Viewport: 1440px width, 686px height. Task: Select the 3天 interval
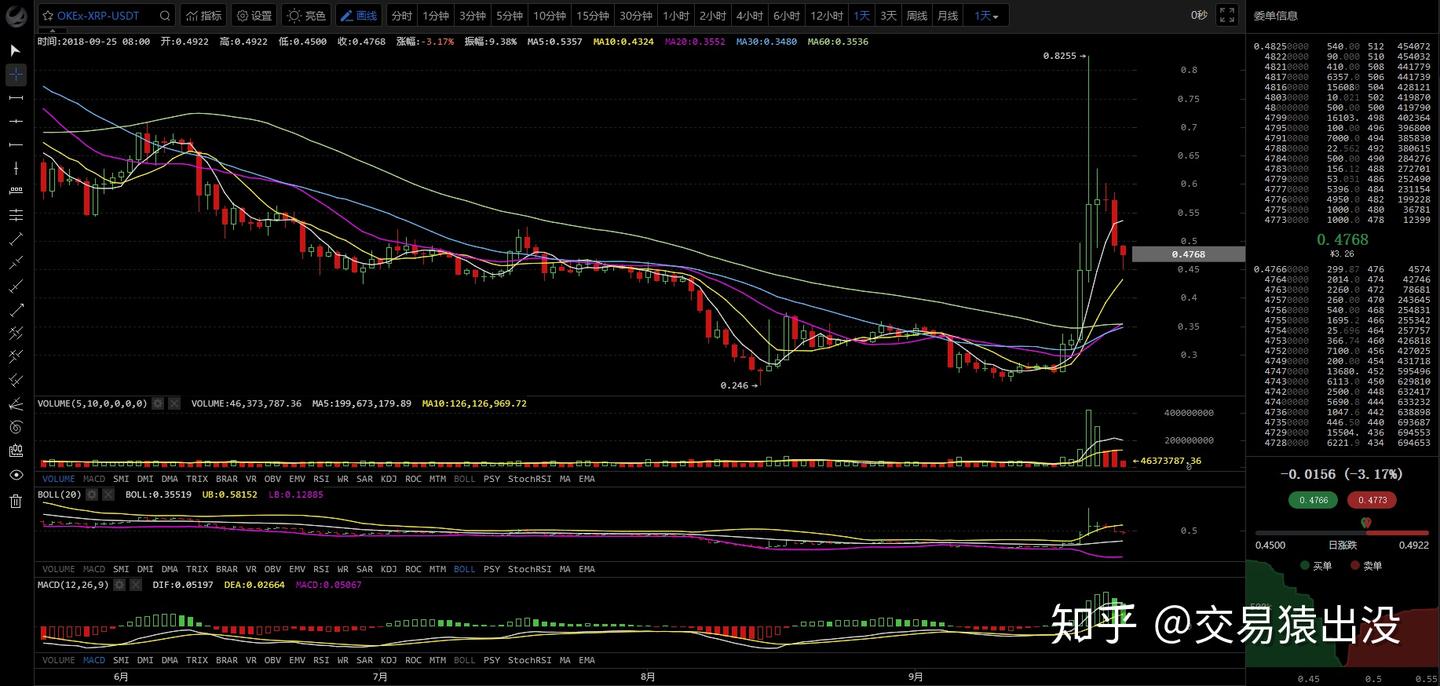pyautogui.click(x=888, y=16)
